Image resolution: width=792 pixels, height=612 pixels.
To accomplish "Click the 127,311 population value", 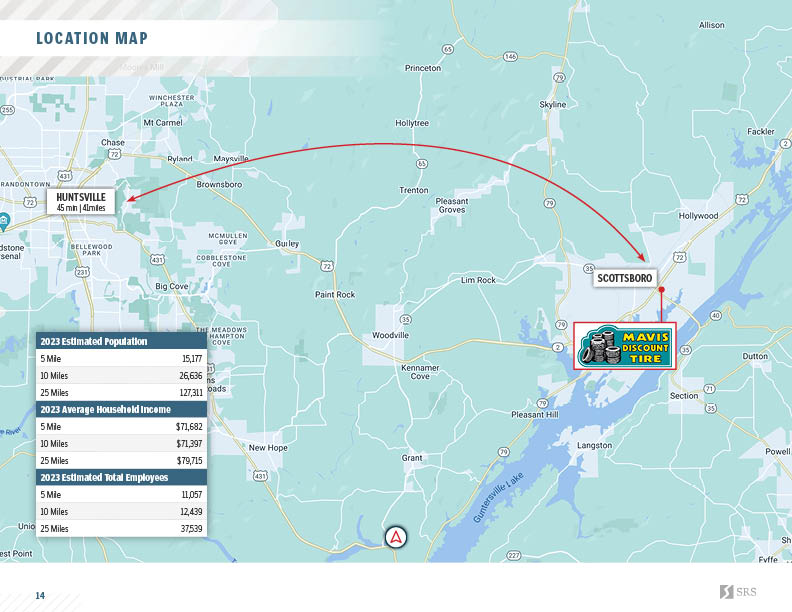I will (x=191, y=392).
